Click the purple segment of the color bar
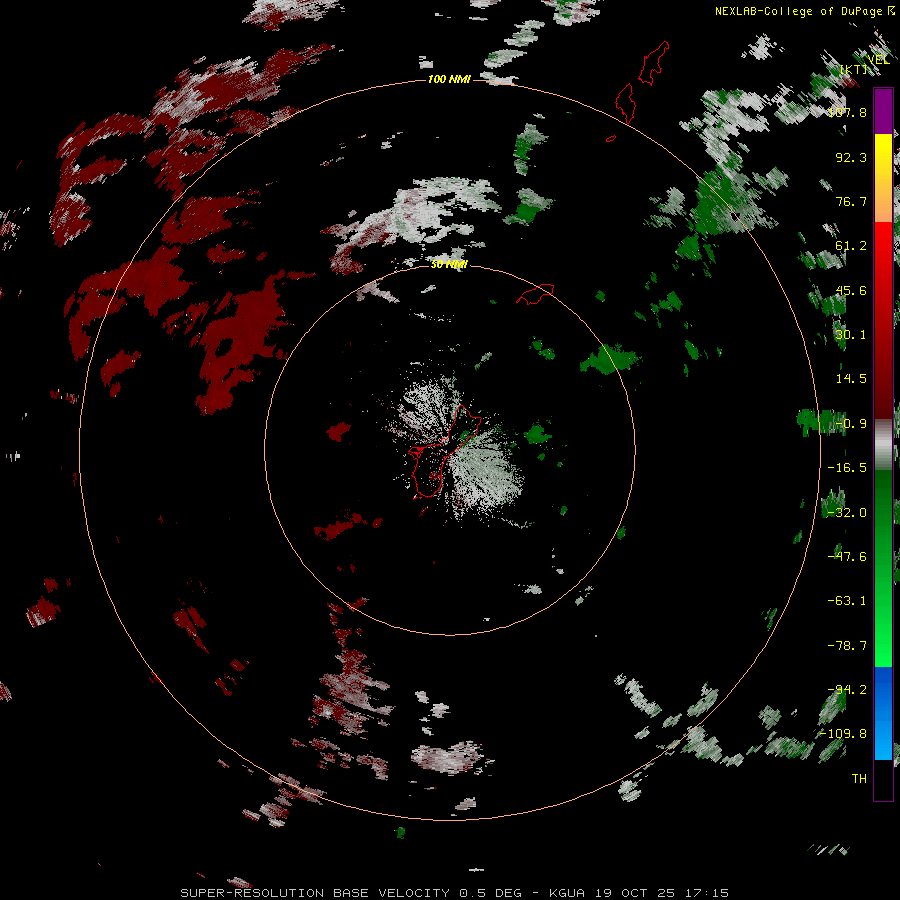Screen dimensions: 900x900 point(883,111)
